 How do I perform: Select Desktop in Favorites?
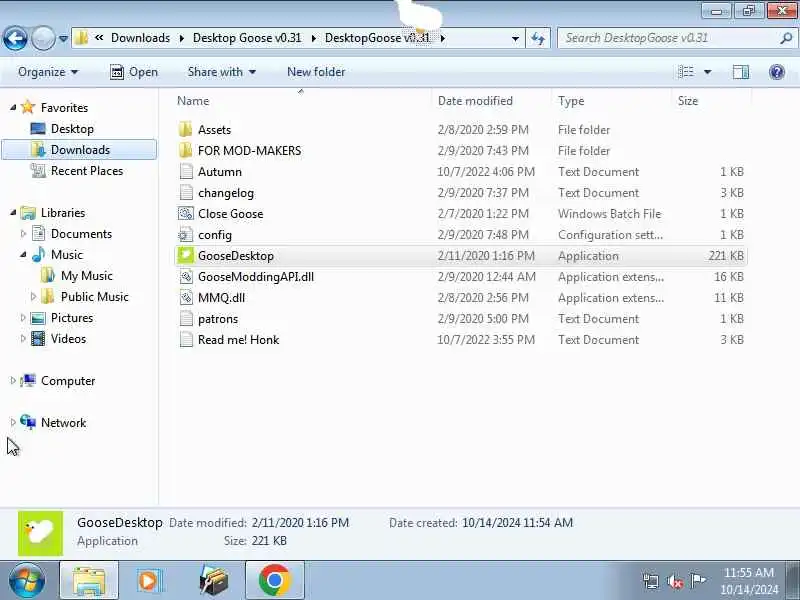click(x=72, y=129)
